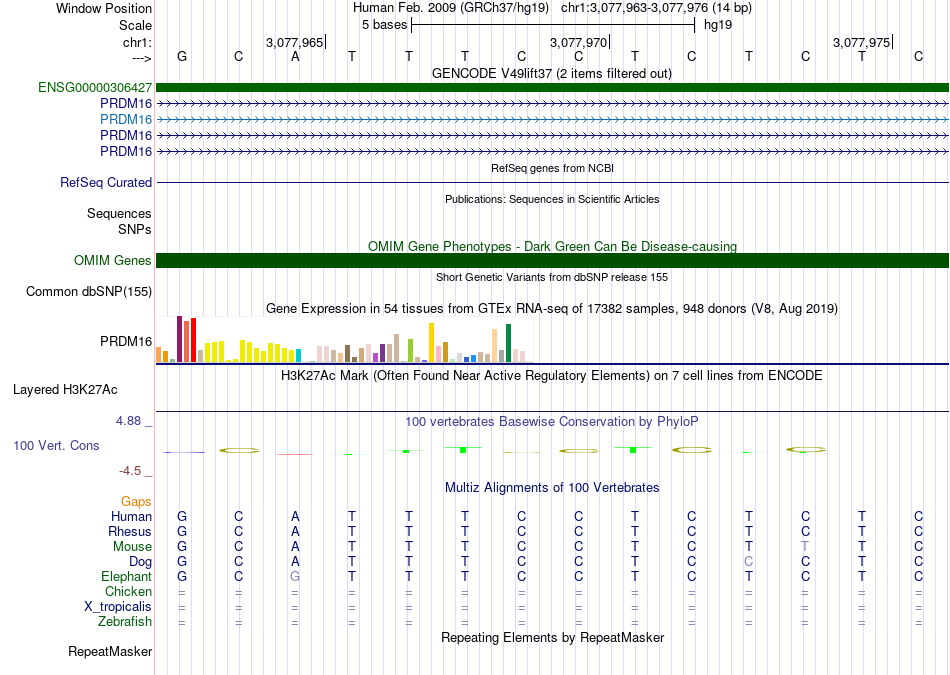The width and height of the screenshot is (950, 675).
Task: Click the Layered H3K27Ac track label
Action: pyautogui.click(x=65, y=390)
